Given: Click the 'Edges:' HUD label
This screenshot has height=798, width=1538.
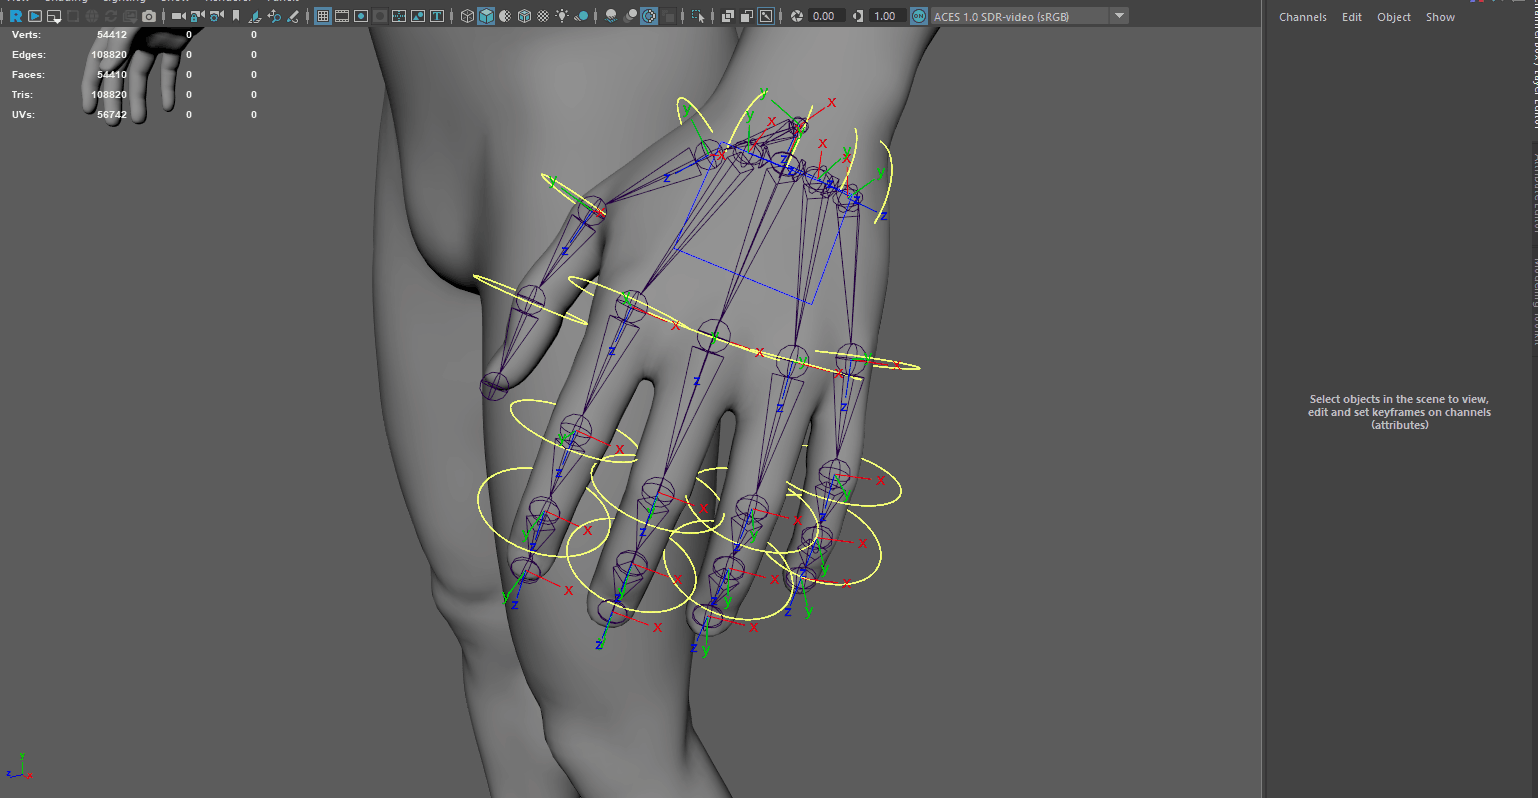Looking at the screenshot, I should click(x=29, y=55).
